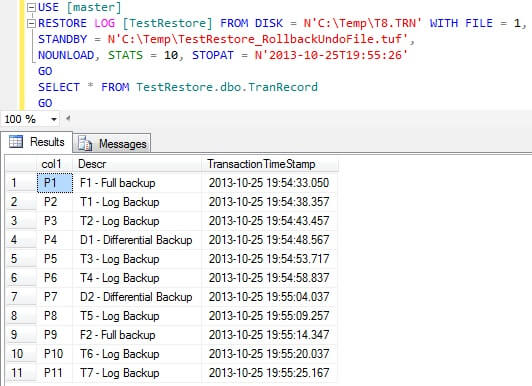Click 'D1 - Differential Backup' cell

[x=137, y=240]
